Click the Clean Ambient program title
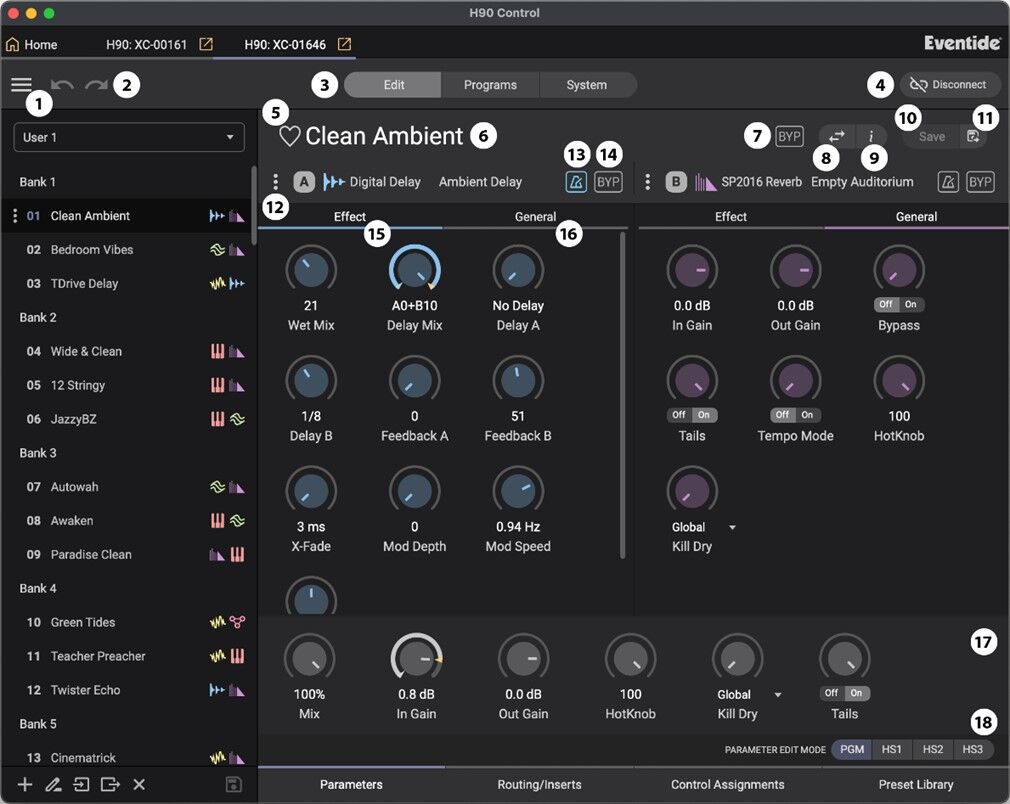The image size is (1010, 804). [384, 136]
